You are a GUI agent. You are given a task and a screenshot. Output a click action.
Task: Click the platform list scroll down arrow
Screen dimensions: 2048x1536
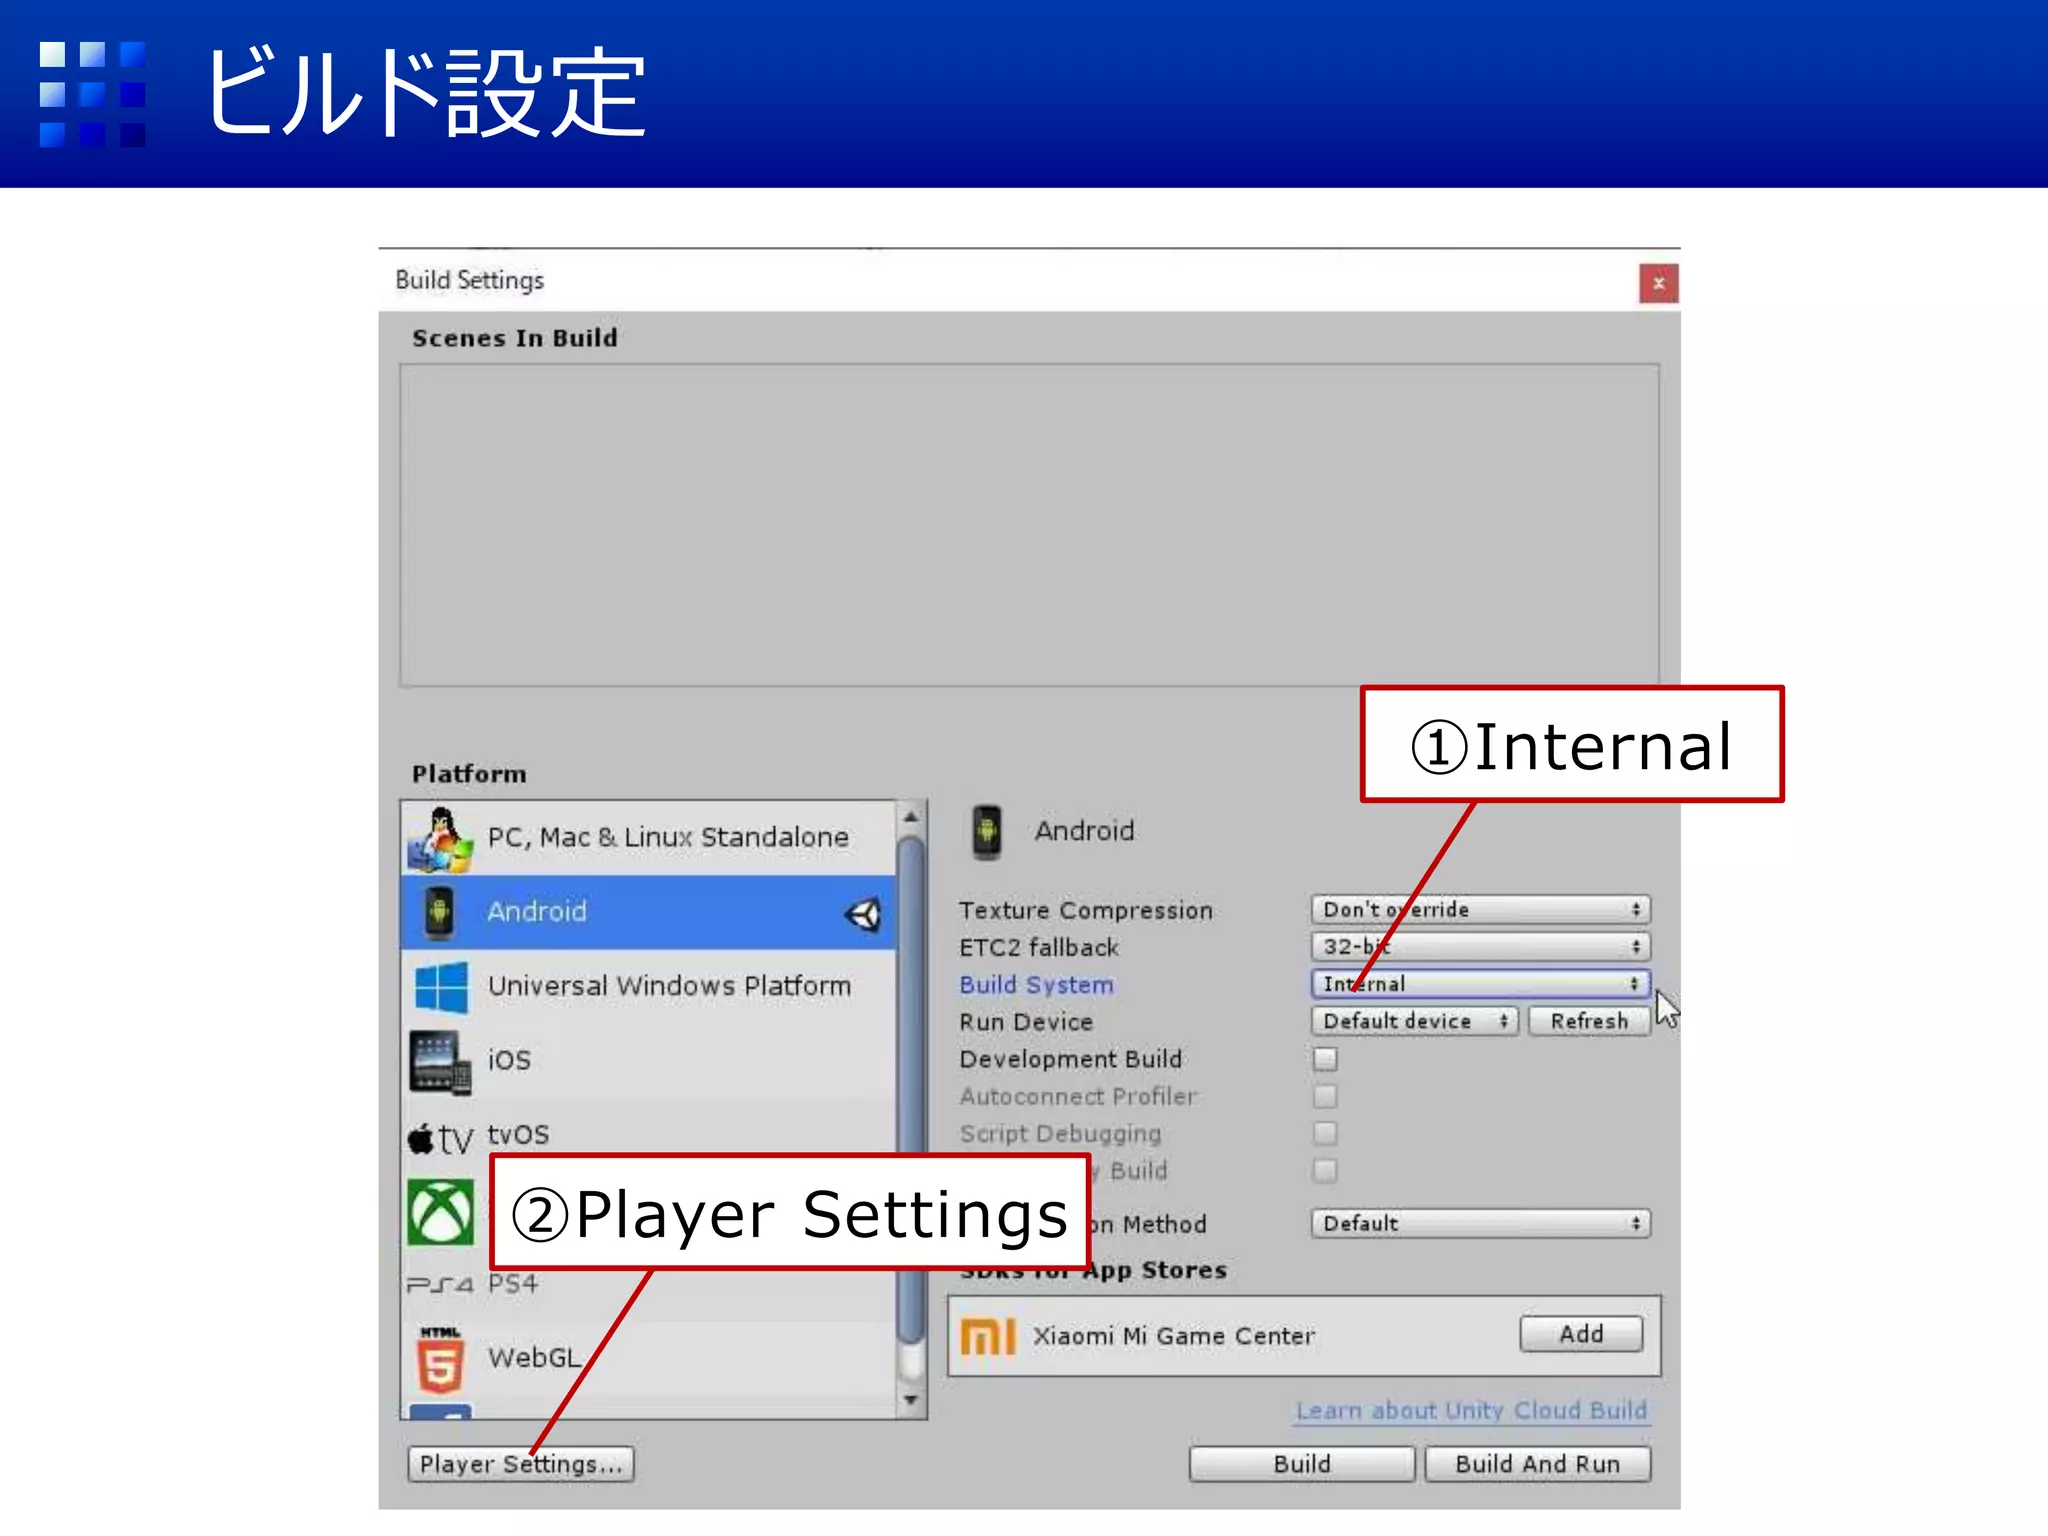coord(910,1400)
